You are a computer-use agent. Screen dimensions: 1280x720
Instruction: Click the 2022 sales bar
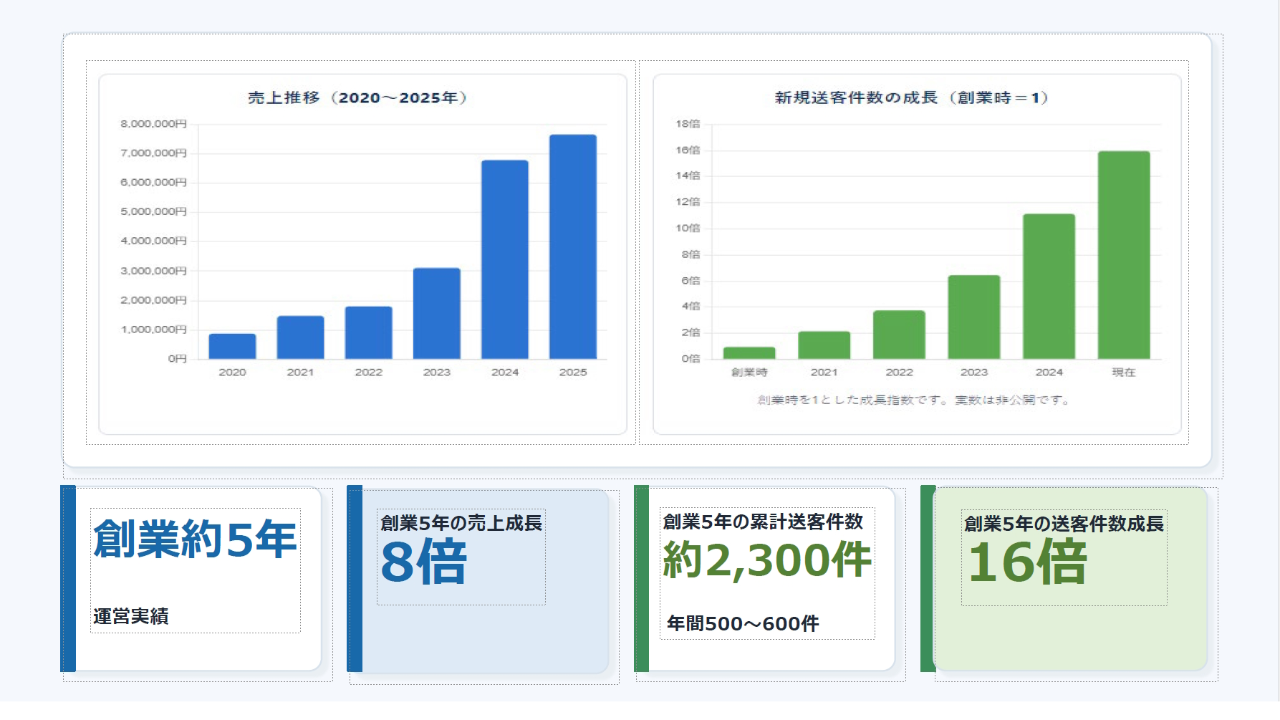(x=368, y=332)
